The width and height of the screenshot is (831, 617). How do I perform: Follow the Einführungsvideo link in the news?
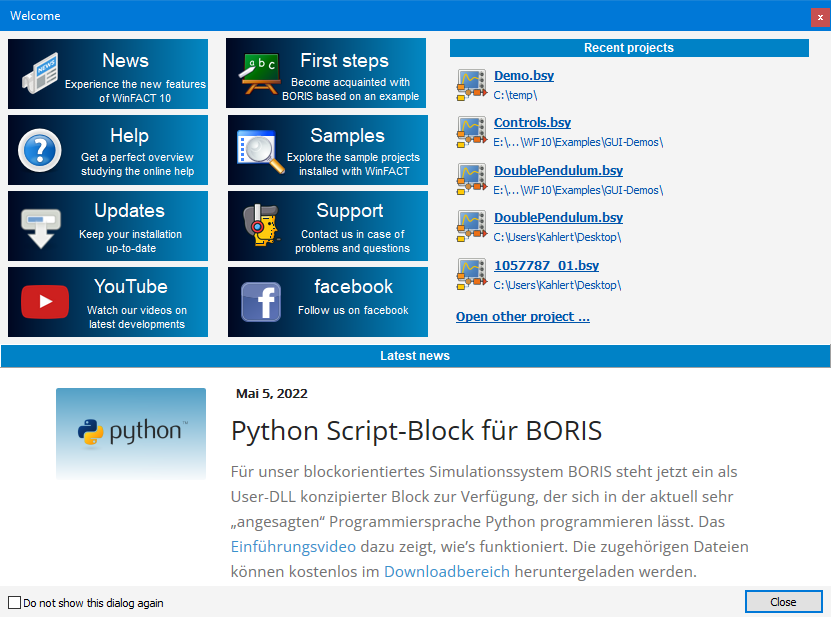tap(293, 547)
